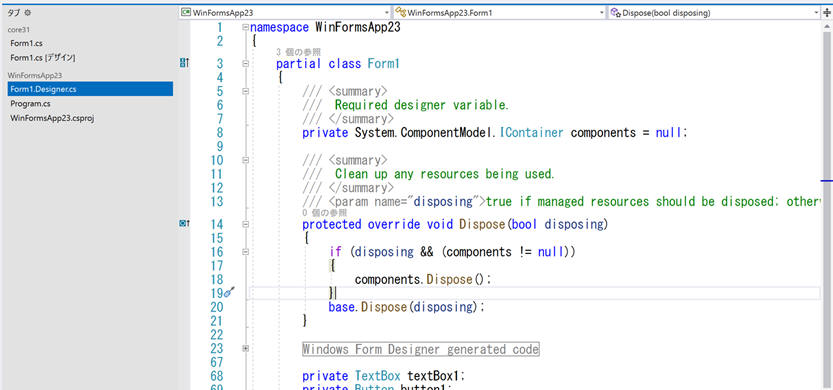Image resolution: width=833 pixels, height=390 pixels.
Task: Open the WinFormsApp23.Form1 type dropdown
Action: (602, 13)
